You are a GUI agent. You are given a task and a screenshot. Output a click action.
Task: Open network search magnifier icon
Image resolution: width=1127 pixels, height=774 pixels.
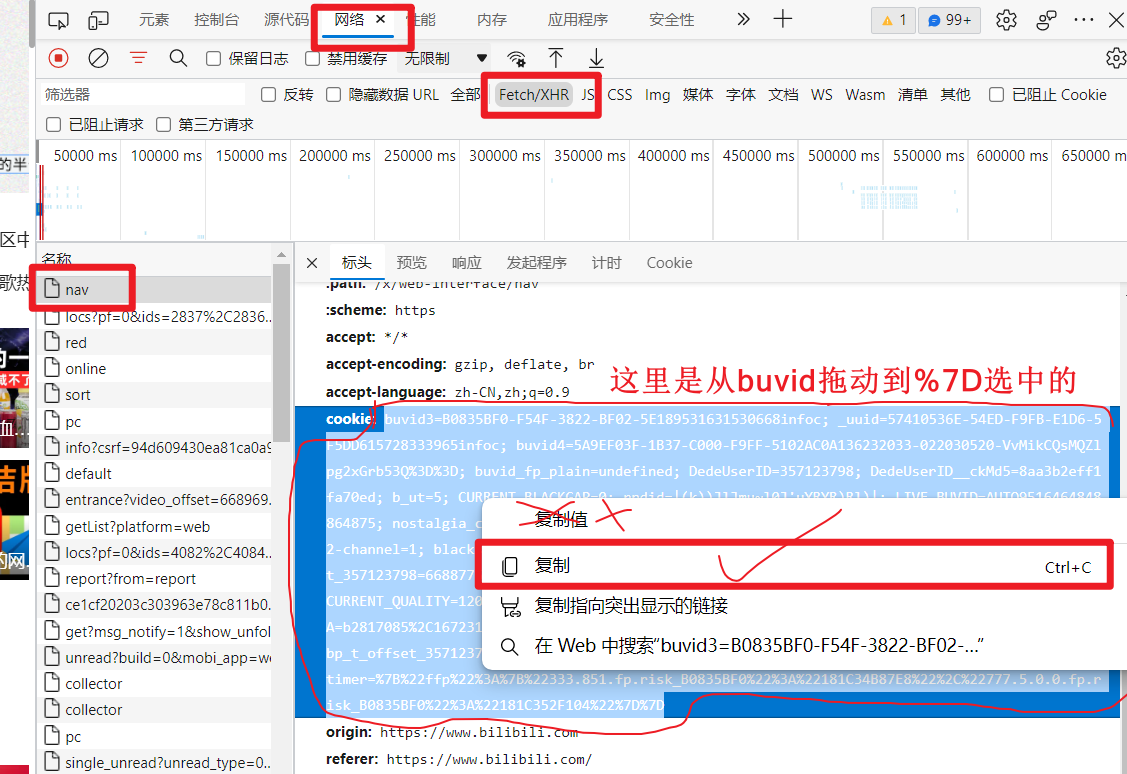[178, 58]
